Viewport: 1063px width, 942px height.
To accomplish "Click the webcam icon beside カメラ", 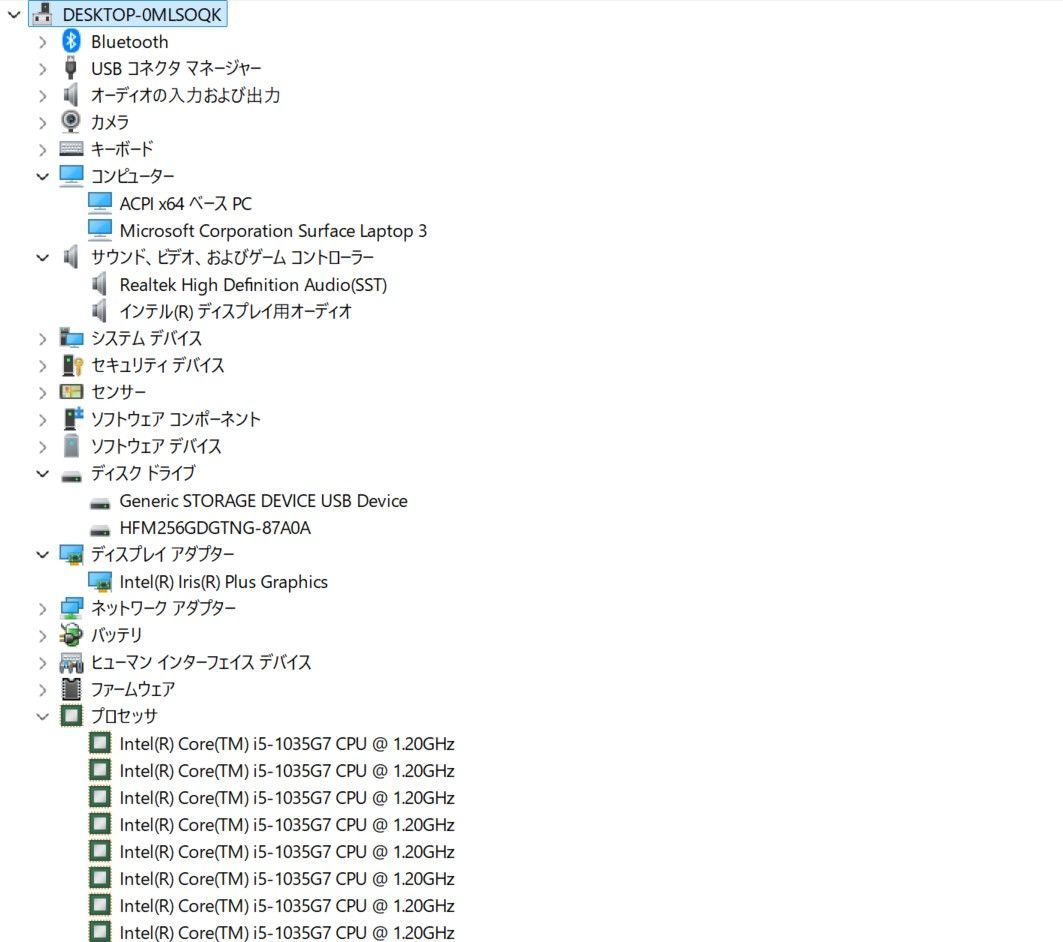I will (71, 122).
